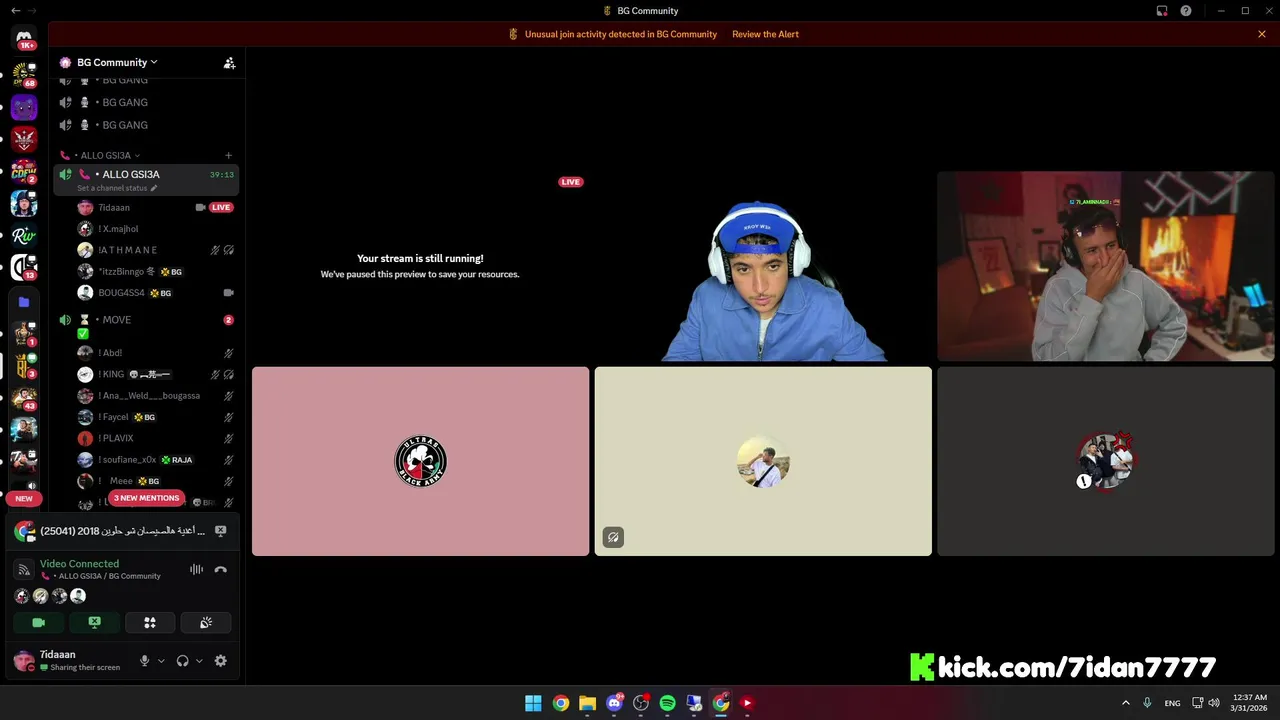Open the Discord taskbar icon

[614, 703]
